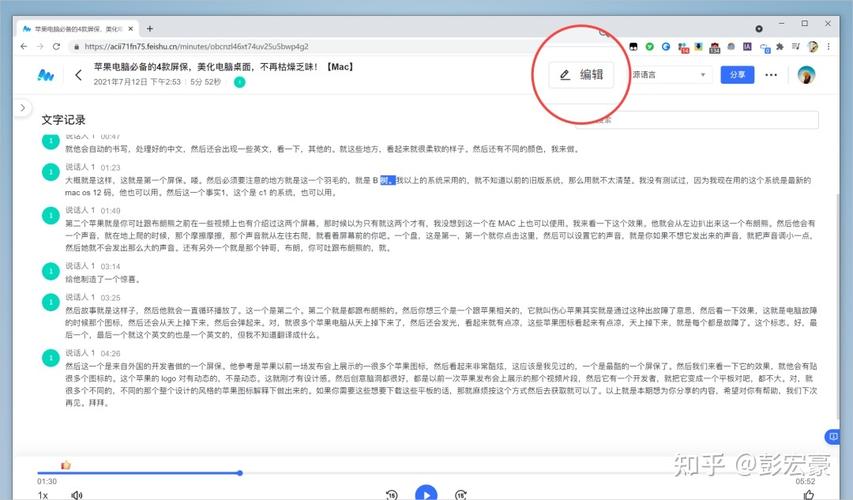Click the paragraph 给他制造了一个惊喜。
853x500 pixels.
pyautogui.click(x=103, y=279)
